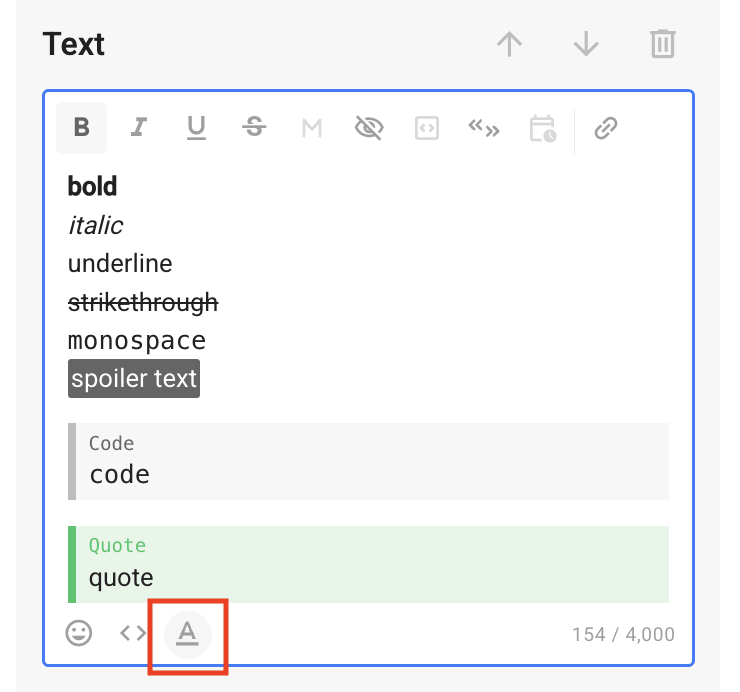Image resolution: width=740 pixels, height=692 pixels.
Task: Toggle spoiler formatting eye icon
Action: (369, 128)
